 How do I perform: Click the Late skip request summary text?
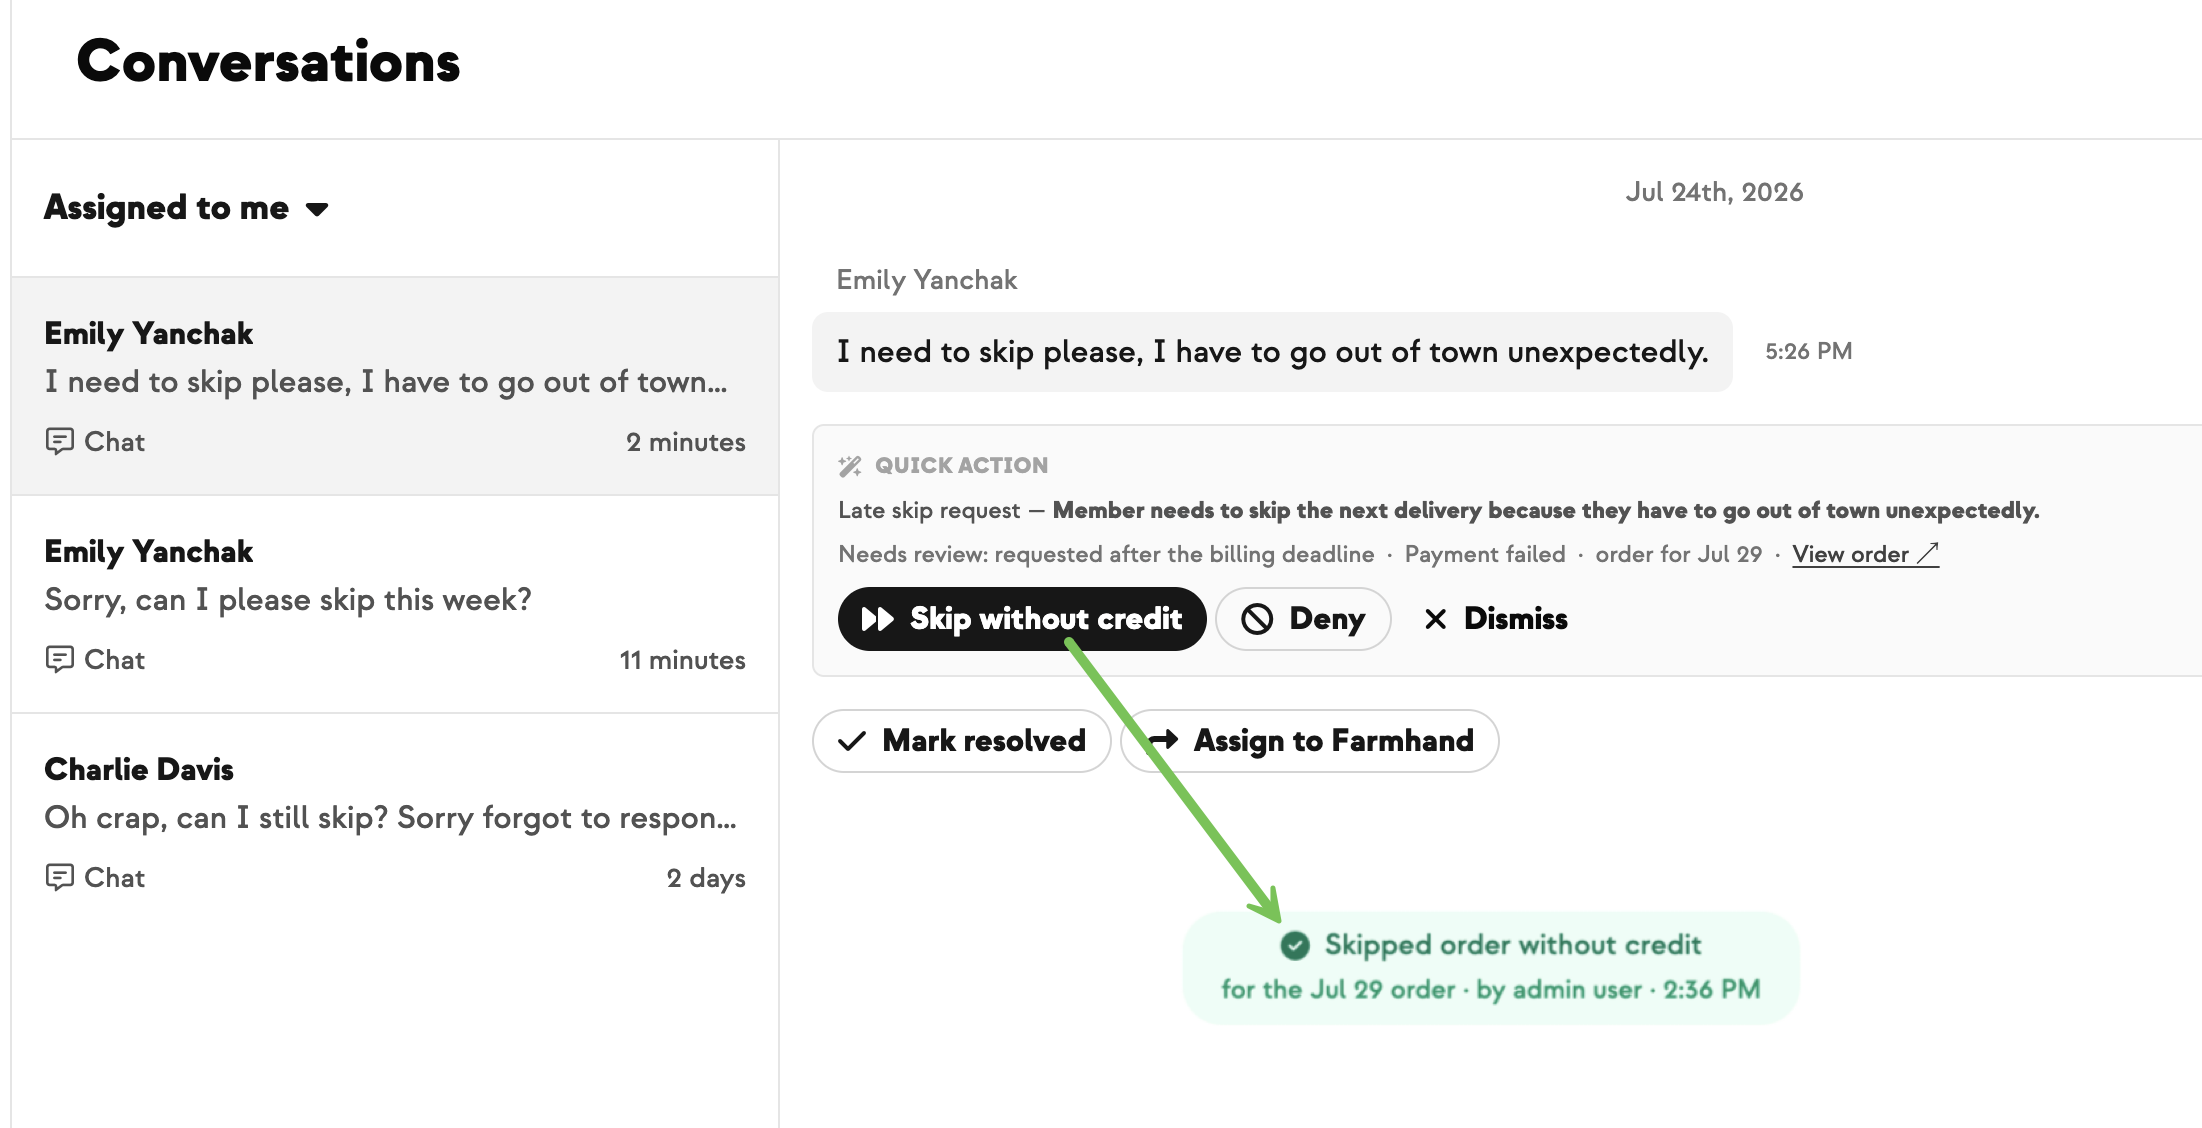pos(1439,510)
